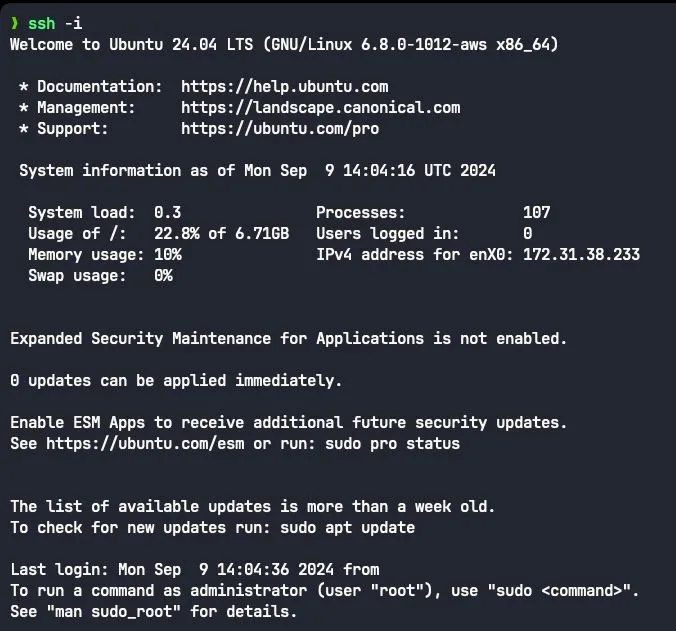Click the 'Support:' label
This screenshot has height=631, width=676.
click(x=72, y=129)
